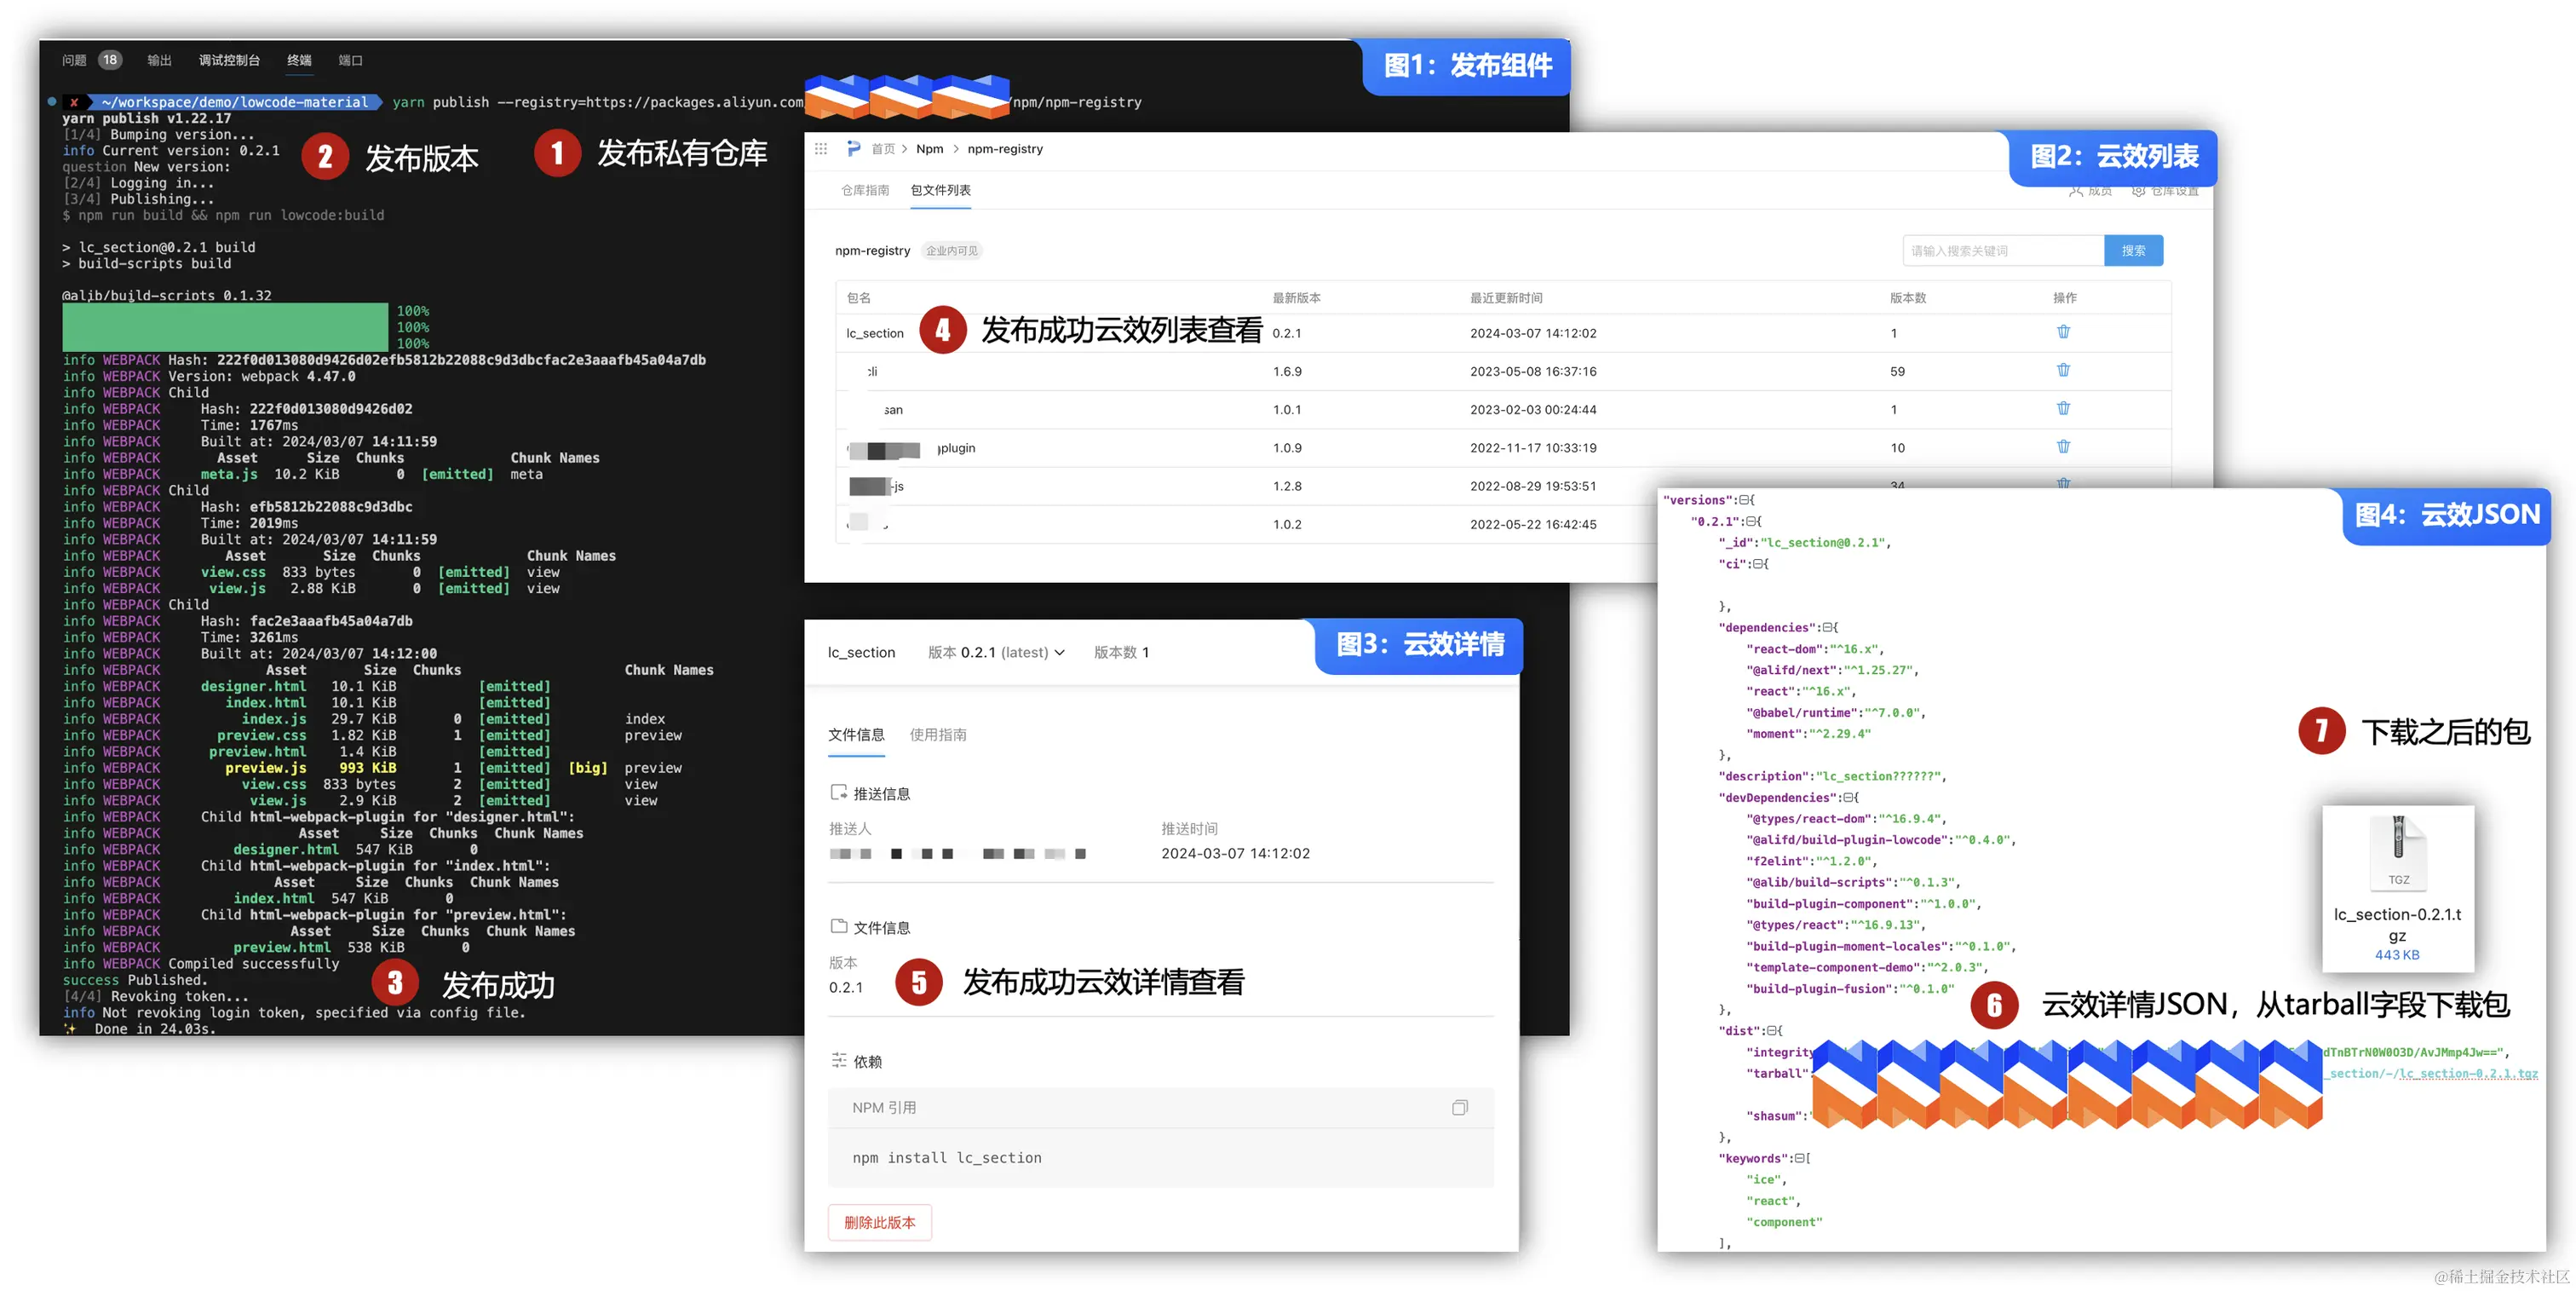Click the 删除此版本 button
This screenshot has height=1291, width=2576.
pos(879,1222)
